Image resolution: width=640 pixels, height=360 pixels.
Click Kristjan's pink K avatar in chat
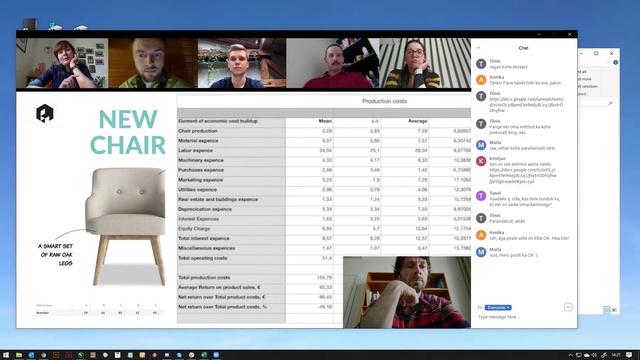[481, 161]
